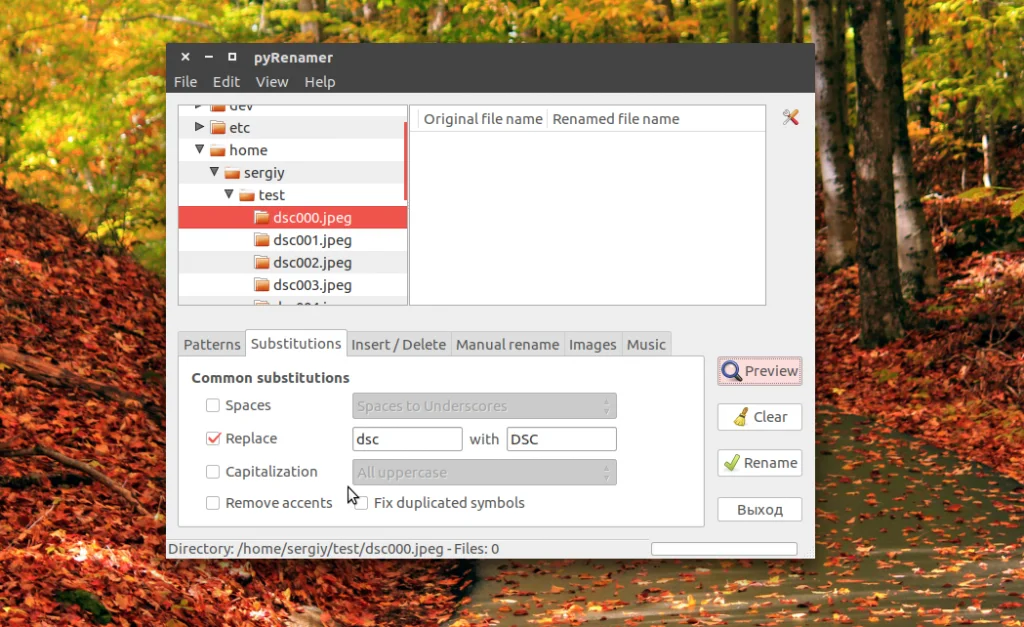Click the folder tree vertical scrollbar
1024x627 pixels.
tap(406, 161)
